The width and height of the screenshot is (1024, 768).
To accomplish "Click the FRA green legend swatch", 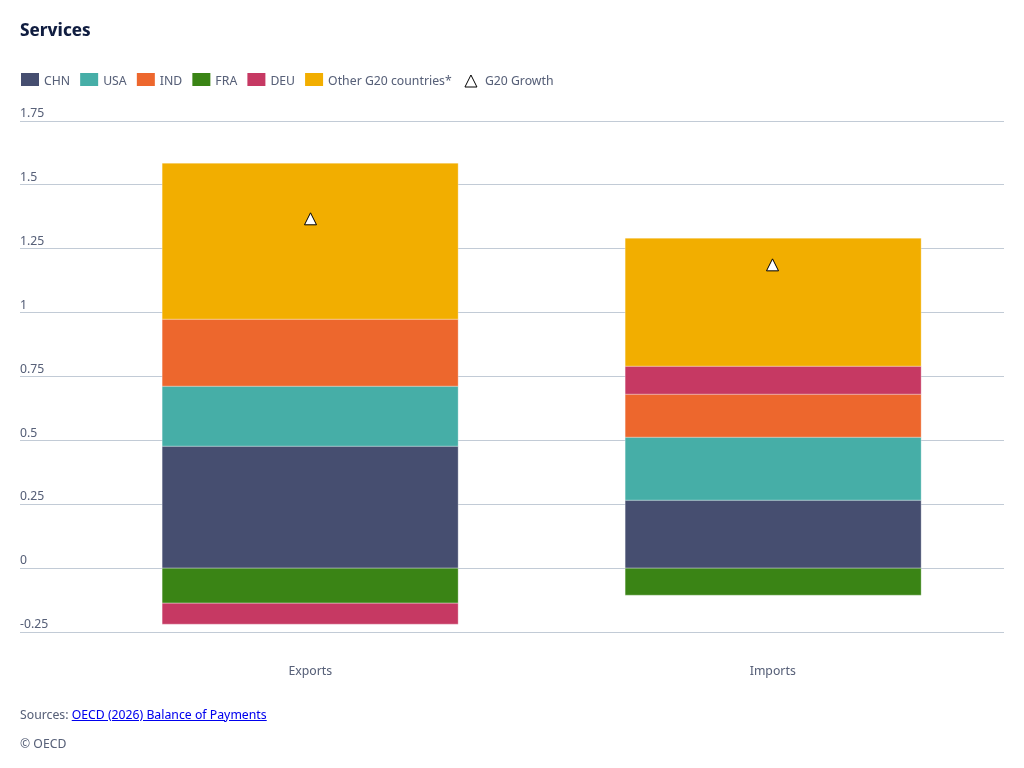I will pyautogui.click(x=200, y=80).
